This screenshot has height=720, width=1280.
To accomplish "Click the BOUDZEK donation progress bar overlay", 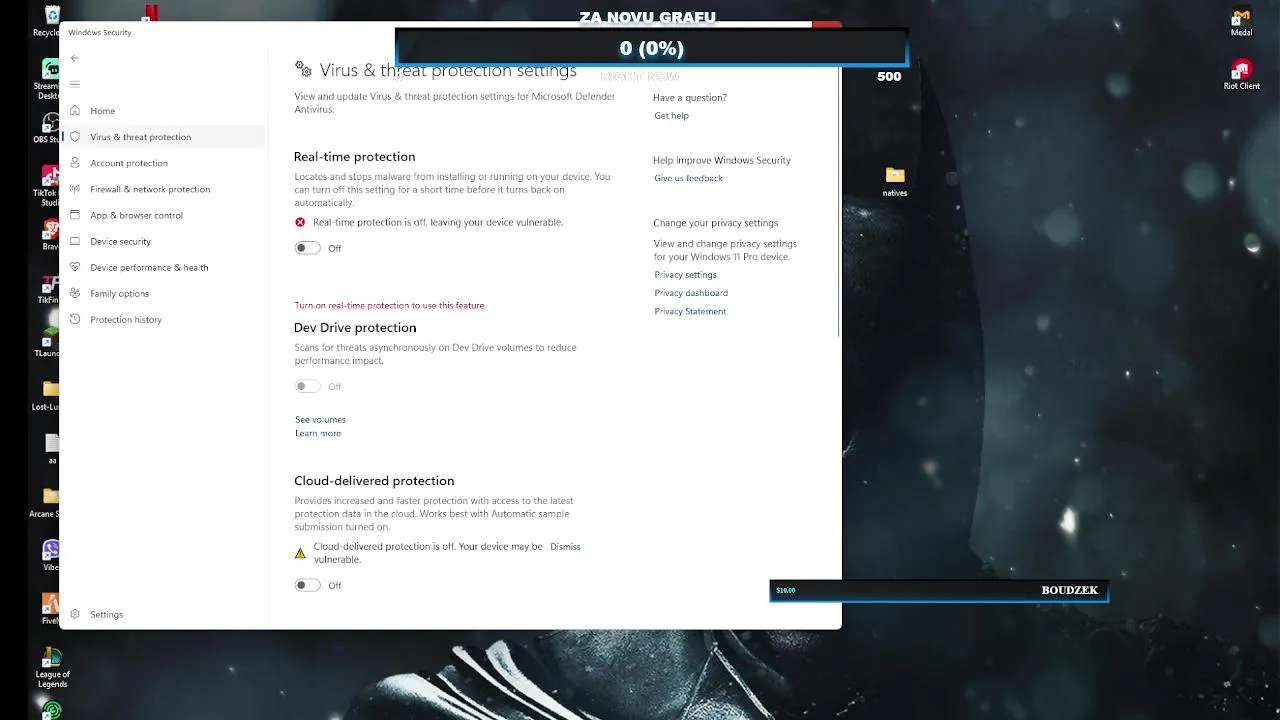I will click(939, 590).
